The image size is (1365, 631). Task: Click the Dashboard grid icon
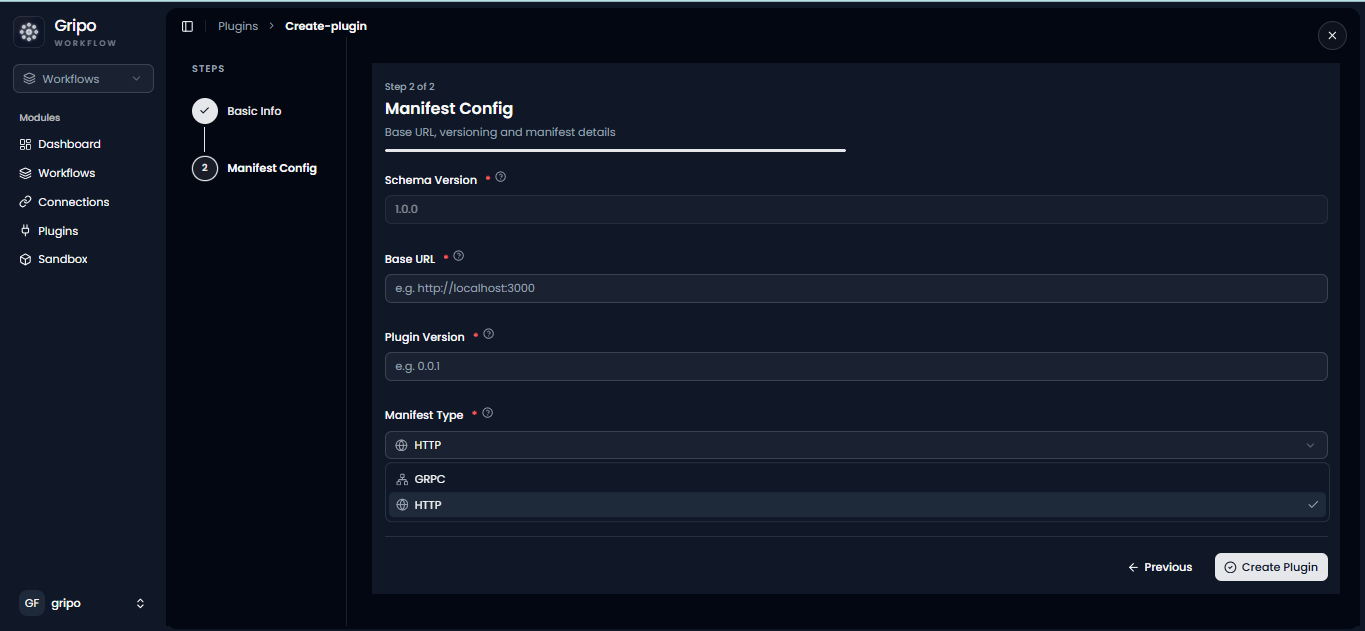click(x=26, y=144)
